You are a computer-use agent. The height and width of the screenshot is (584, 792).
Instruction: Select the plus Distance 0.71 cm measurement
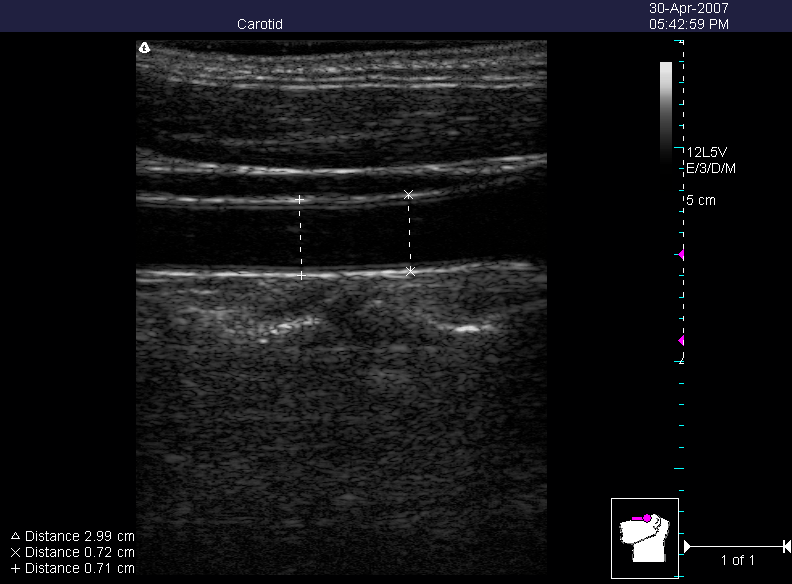pyautogui.click(x=72, y=568)
